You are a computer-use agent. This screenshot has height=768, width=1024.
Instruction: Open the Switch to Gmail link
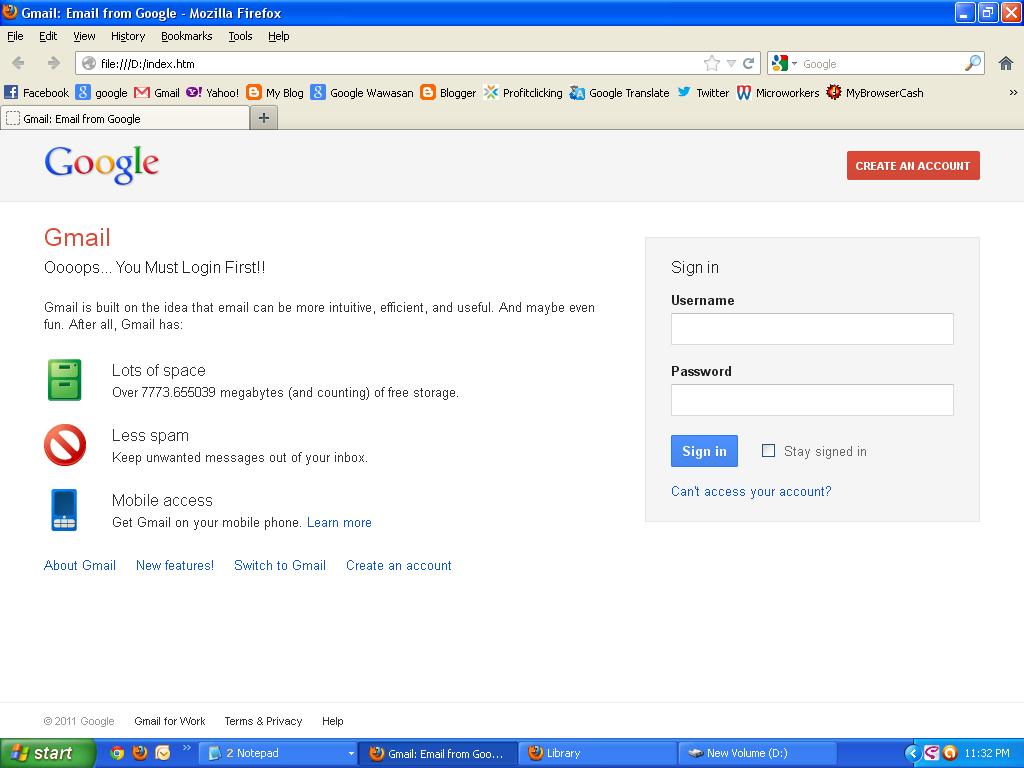(x=280, y=566)
